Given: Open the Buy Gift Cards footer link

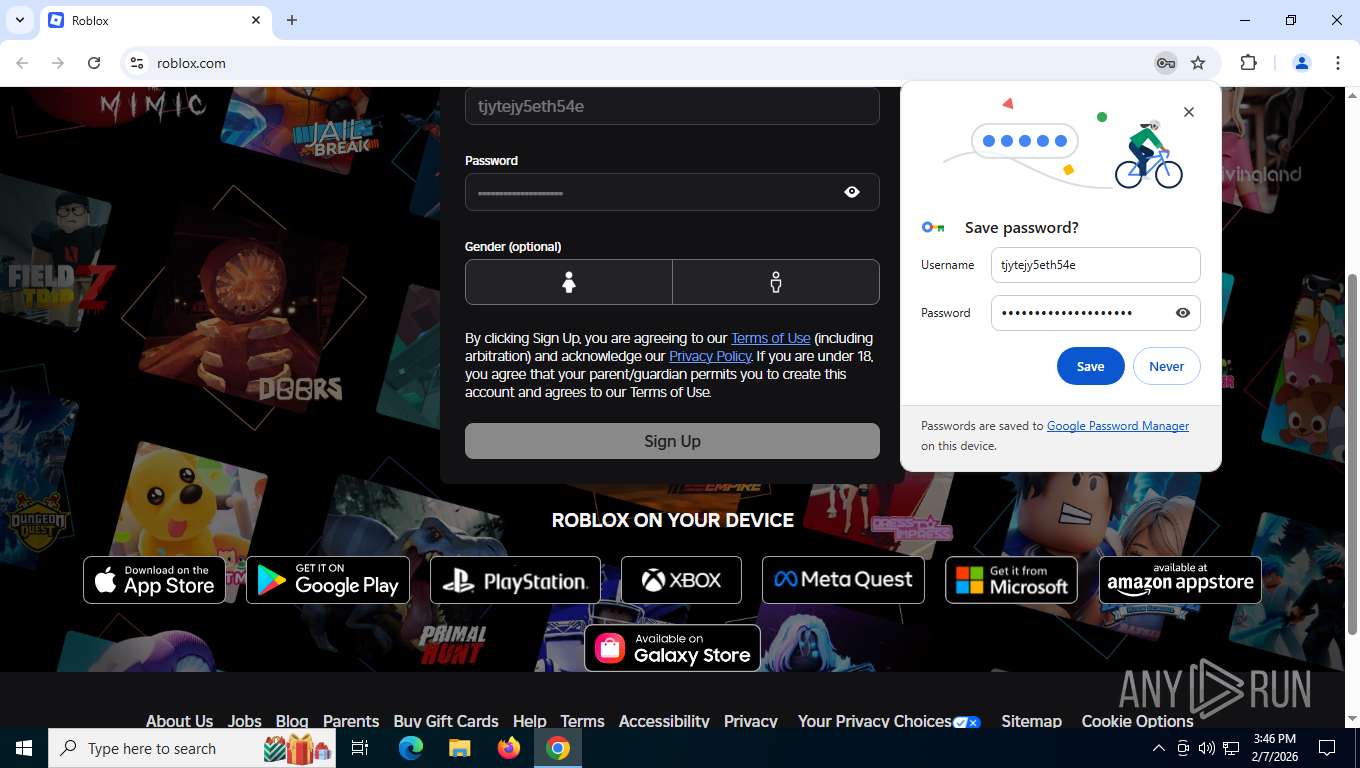Looking at the screenshot, I should tap(446, 720).
